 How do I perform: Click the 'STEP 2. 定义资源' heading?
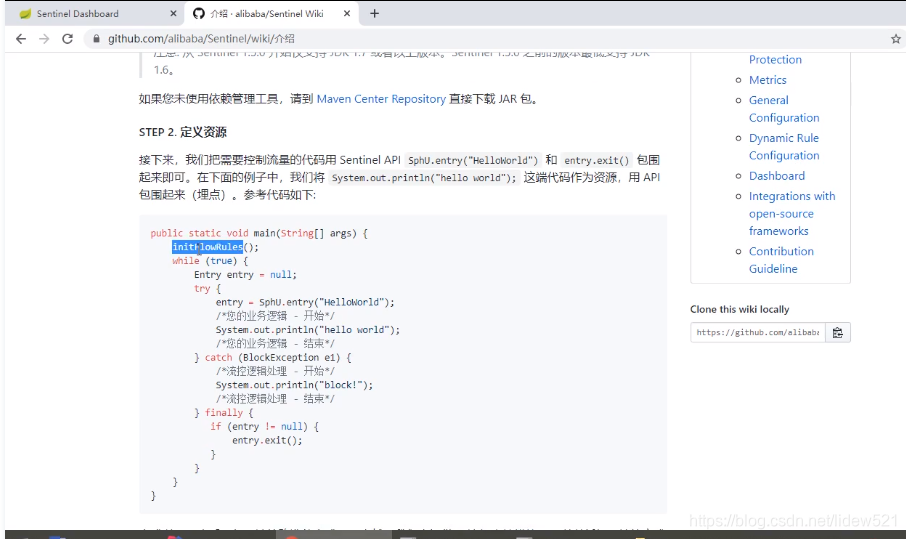(183, 132)
